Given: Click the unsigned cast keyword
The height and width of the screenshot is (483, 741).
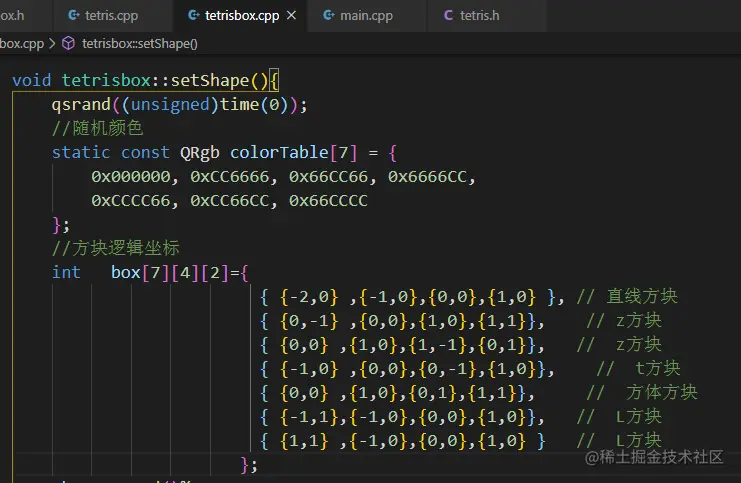Looking at the screenshot, I should tap(170, 104).
